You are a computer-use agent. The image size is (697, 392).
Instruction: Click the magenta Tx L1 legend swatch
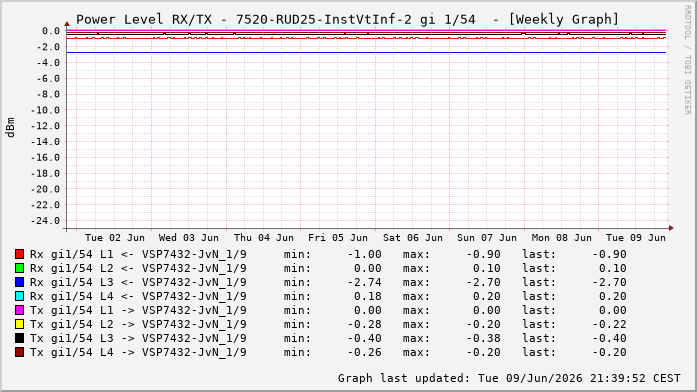(x=19, y=310)
